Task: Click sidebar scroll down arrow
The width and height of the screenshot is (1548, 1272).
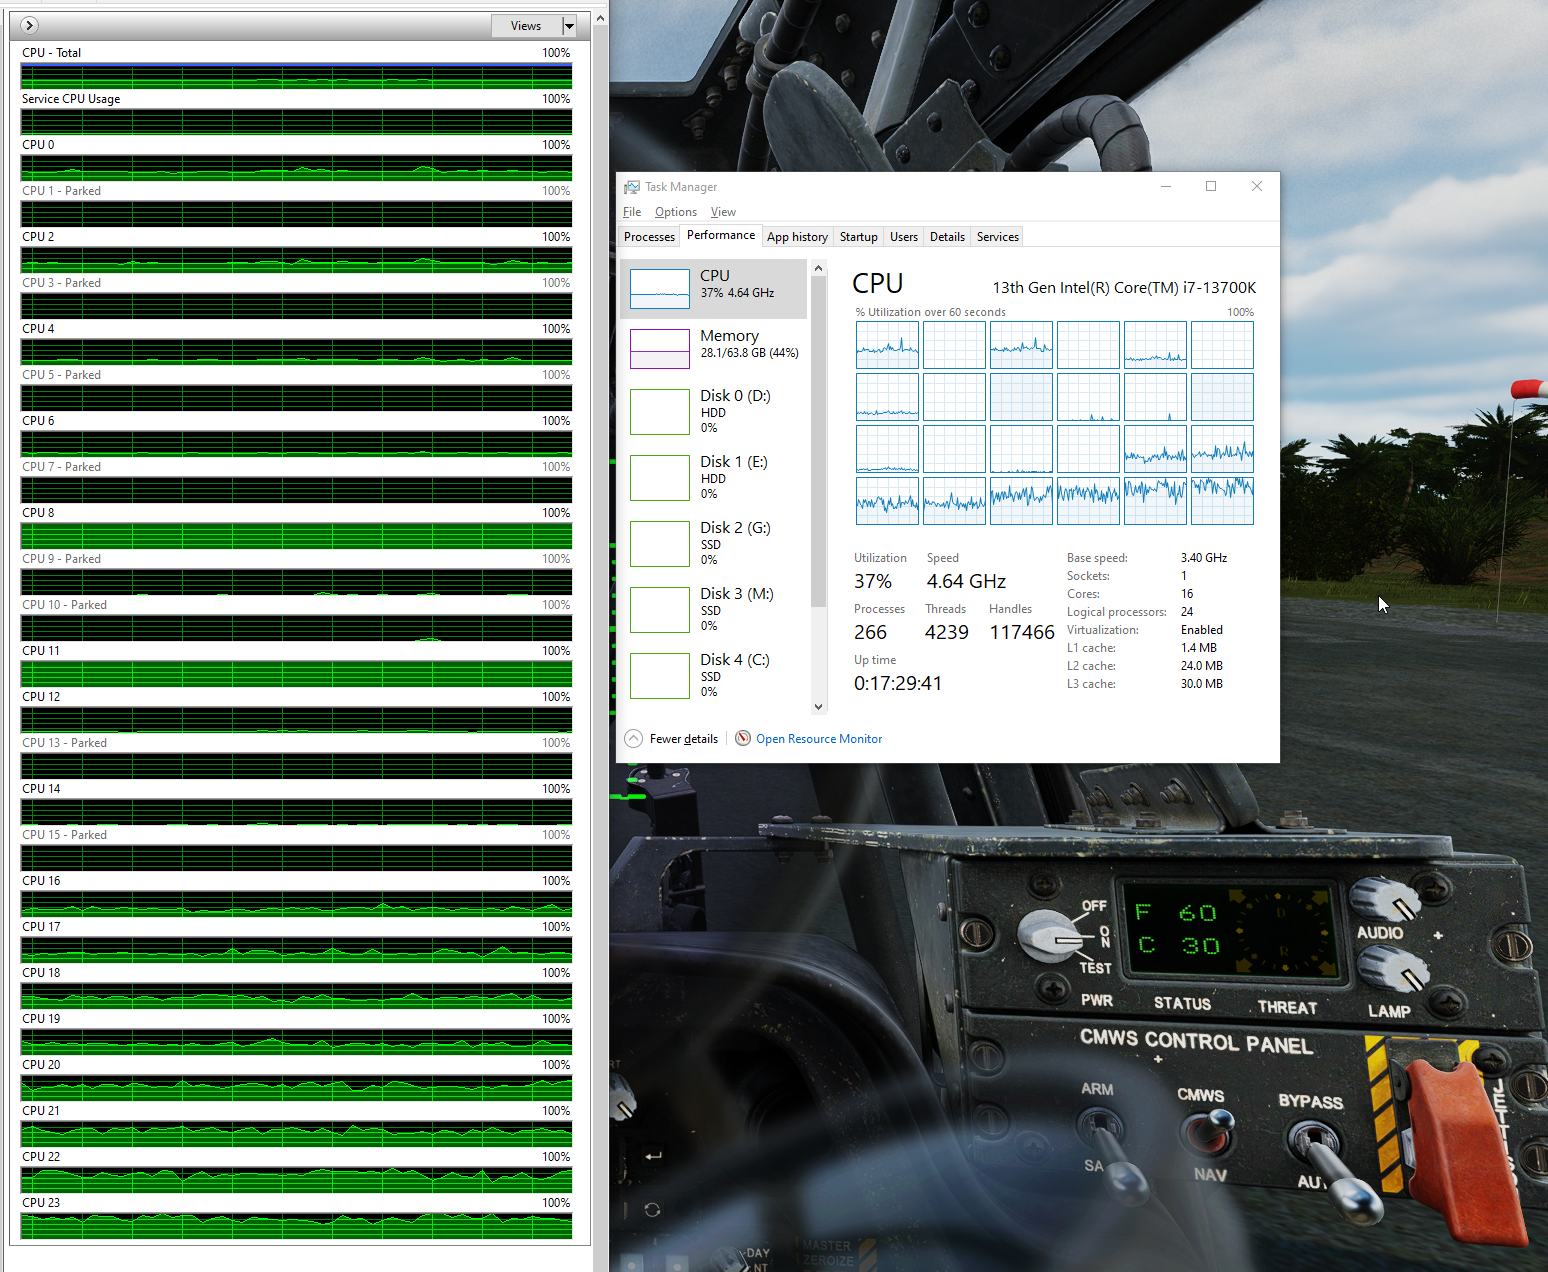Action: click(818, 706)
